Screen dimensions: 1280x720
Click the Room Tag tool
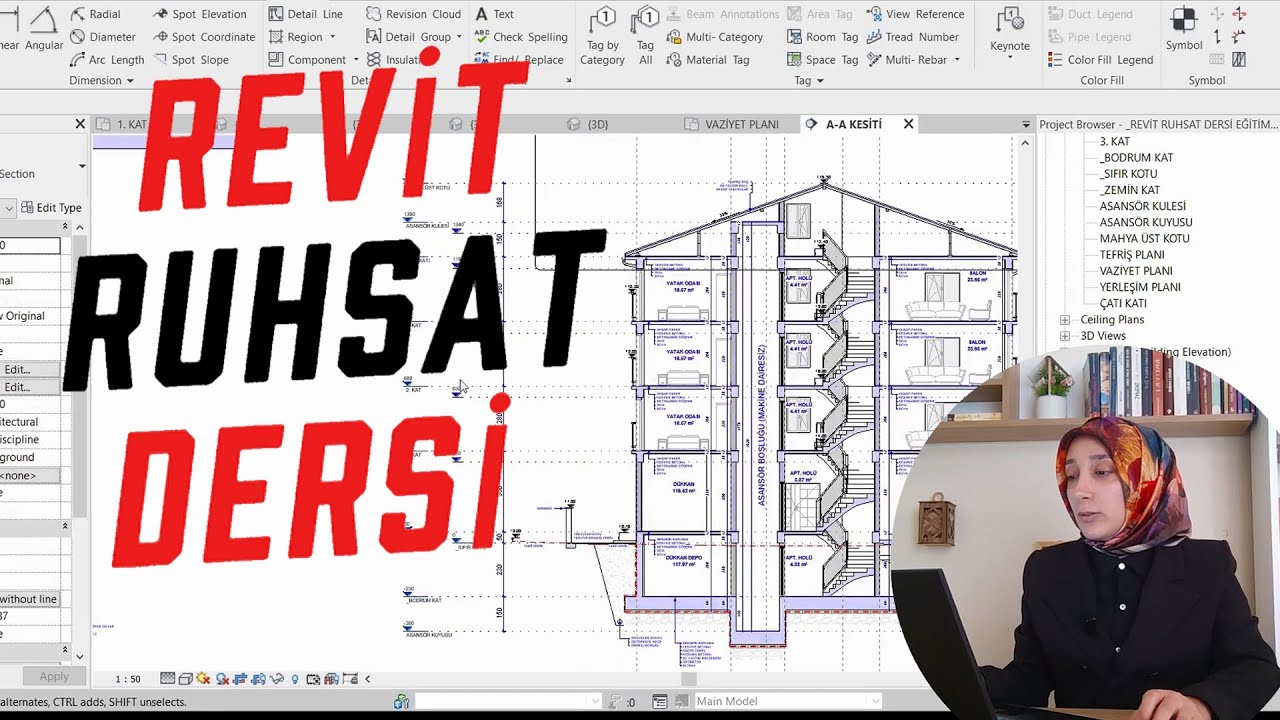[823, 37]
